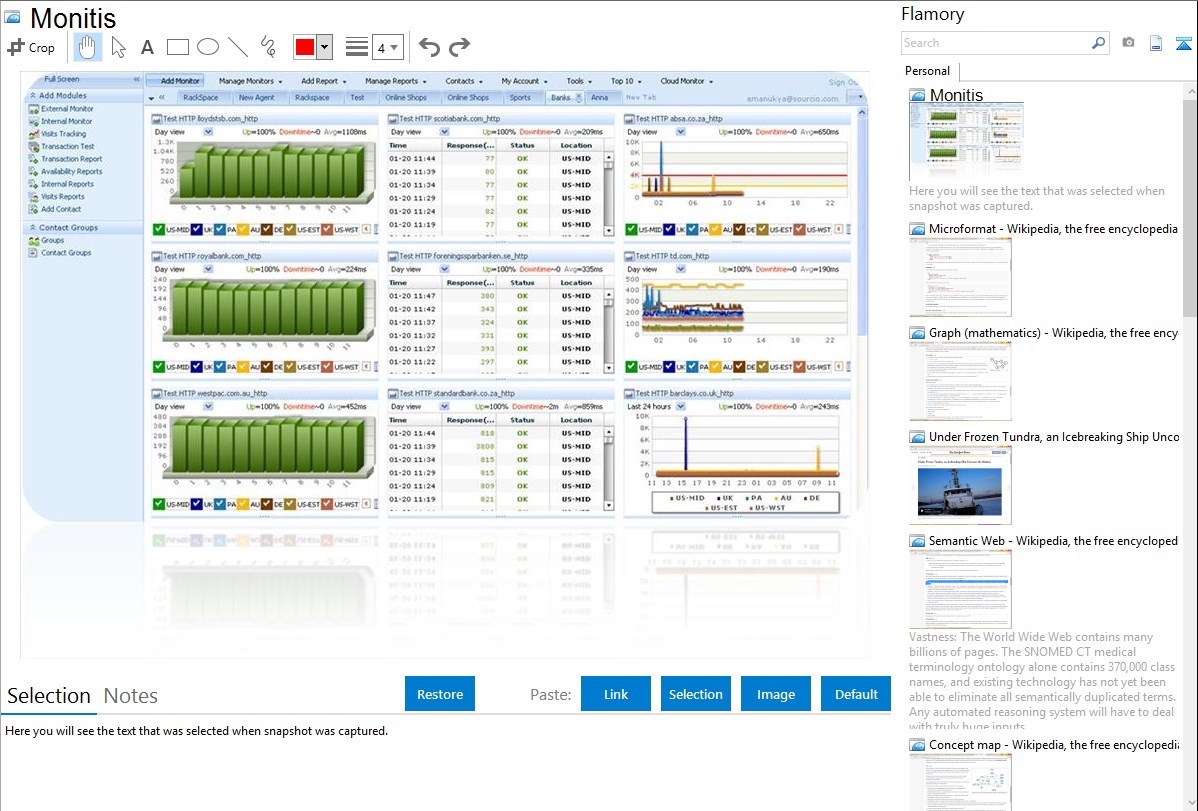Click icon beside Concept map snapshot
1198x811 pixels.
tap(917, 744)
